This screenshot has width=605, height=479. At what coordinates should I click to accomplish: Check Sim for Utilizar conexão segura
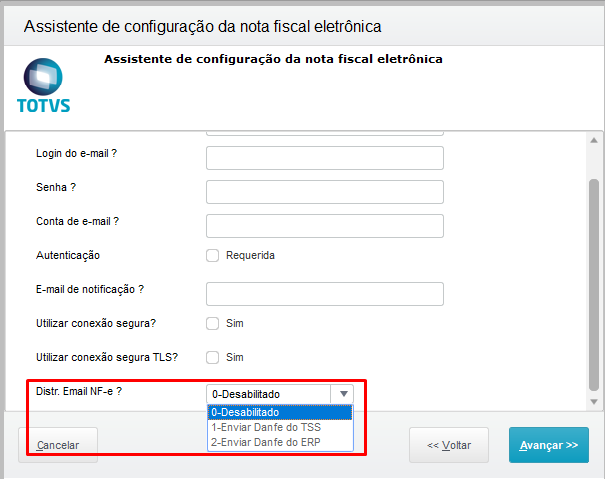click(x=212, y=323)
